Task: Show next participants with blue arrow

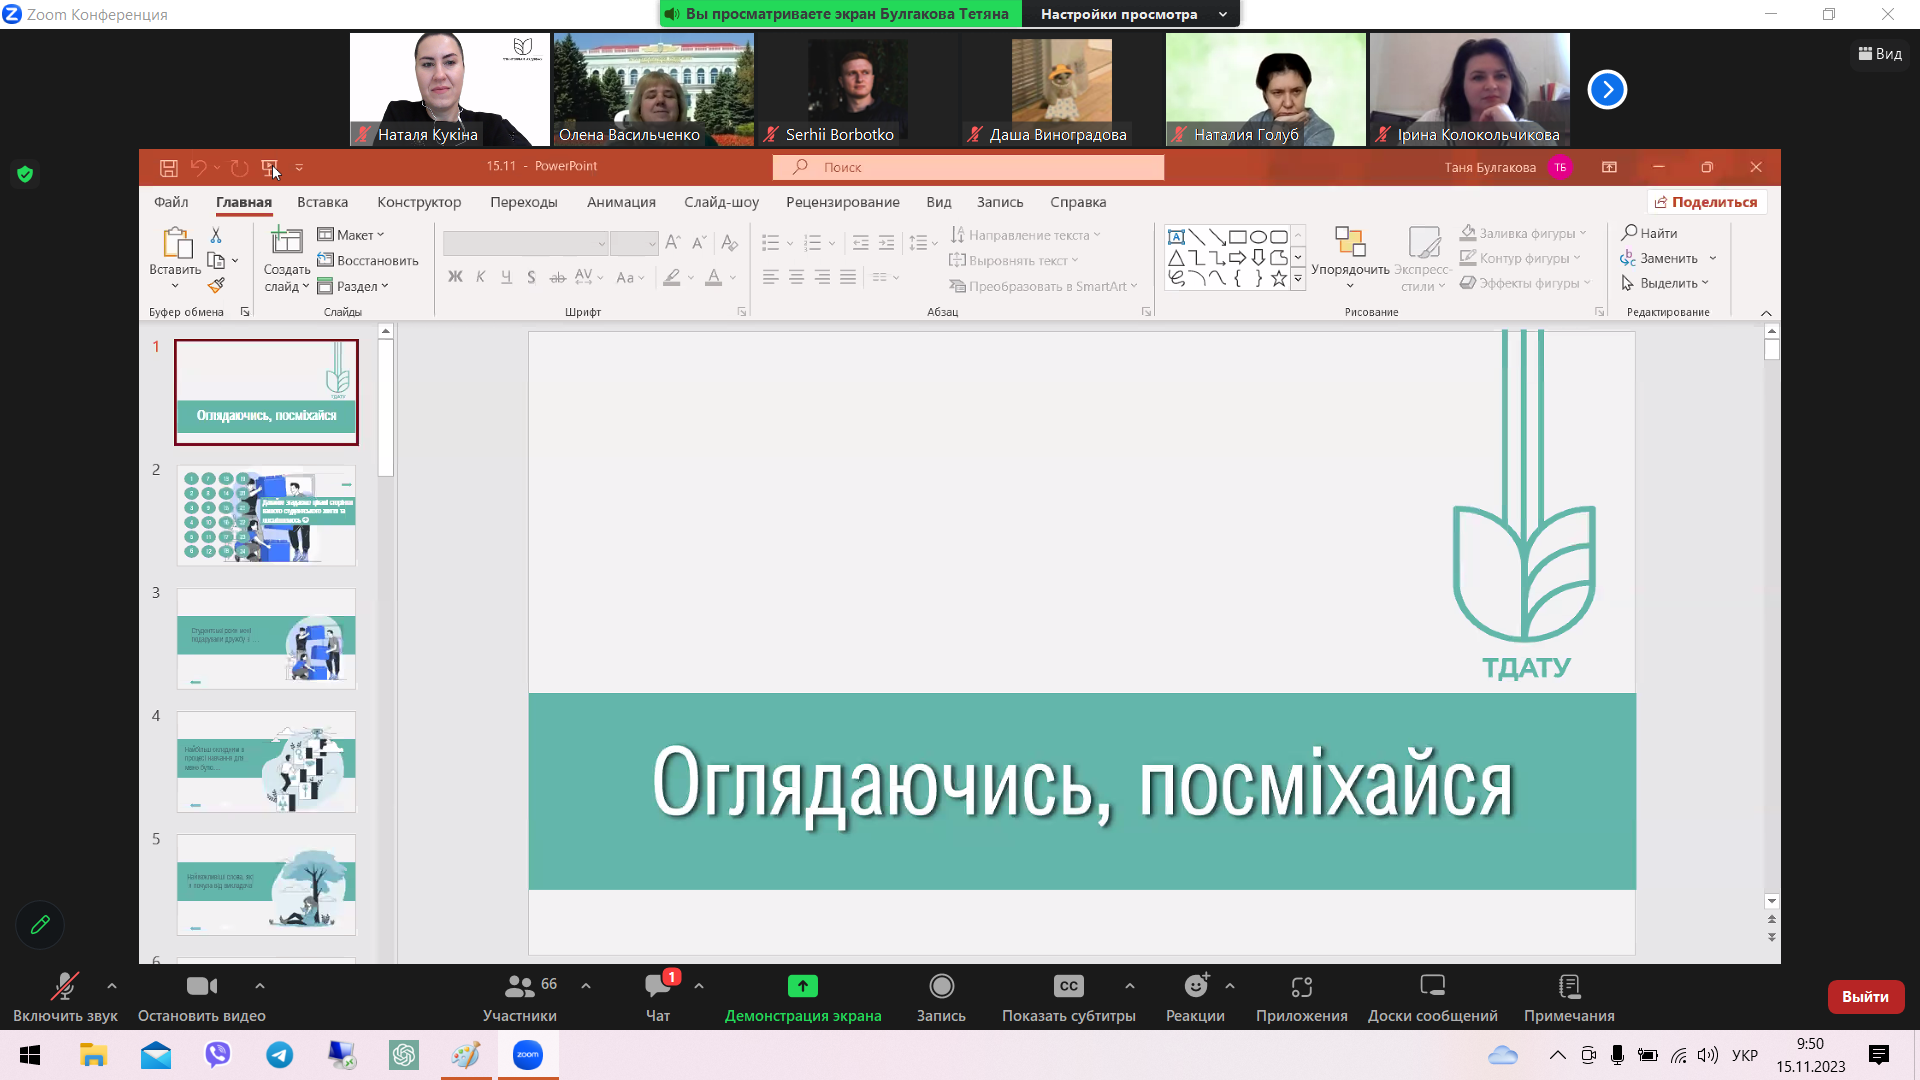Action: 1607,90
